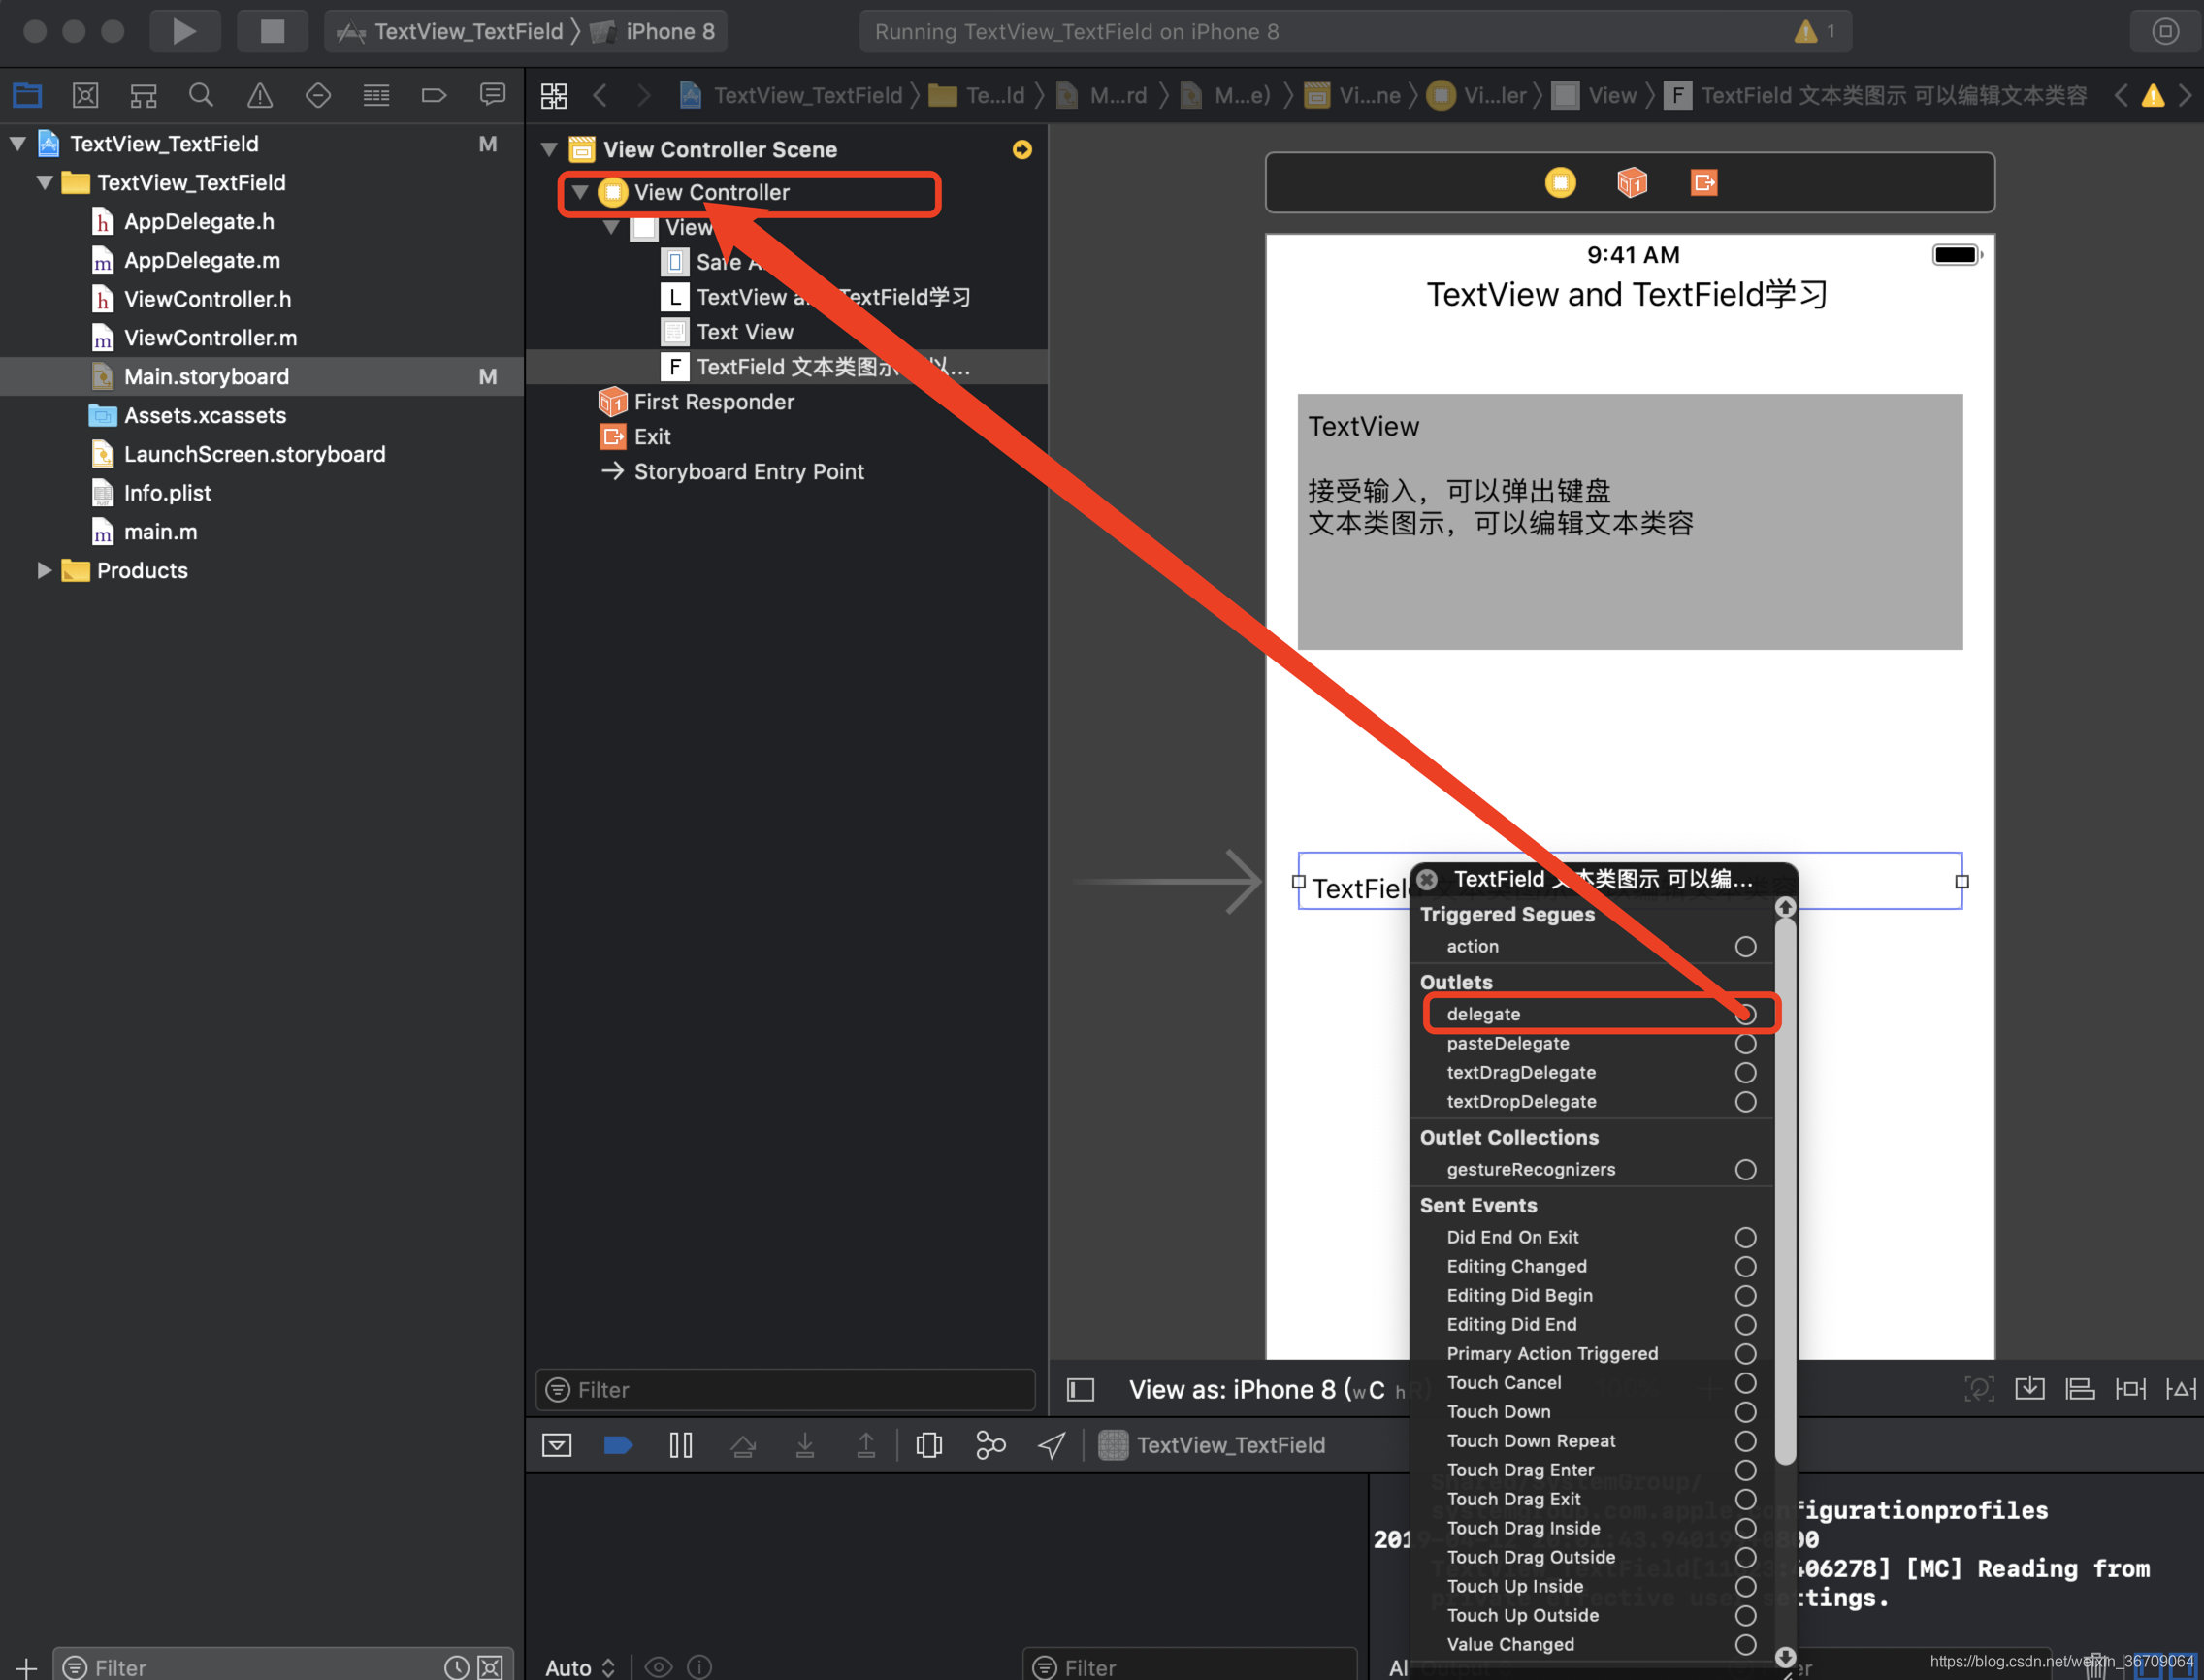Select Text View in outline
This screenshot has width=2204, height=1680.
744,332
